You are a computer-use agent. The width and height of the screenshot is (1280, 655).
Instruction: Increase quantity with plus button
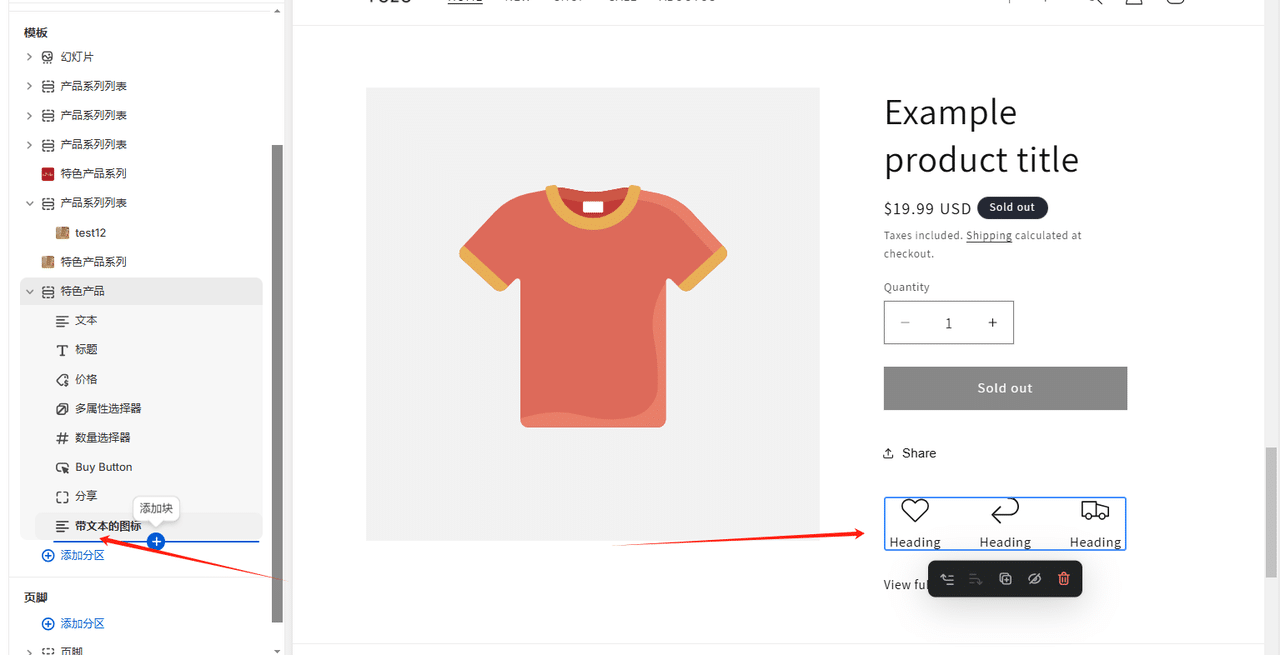click(992, 323)
